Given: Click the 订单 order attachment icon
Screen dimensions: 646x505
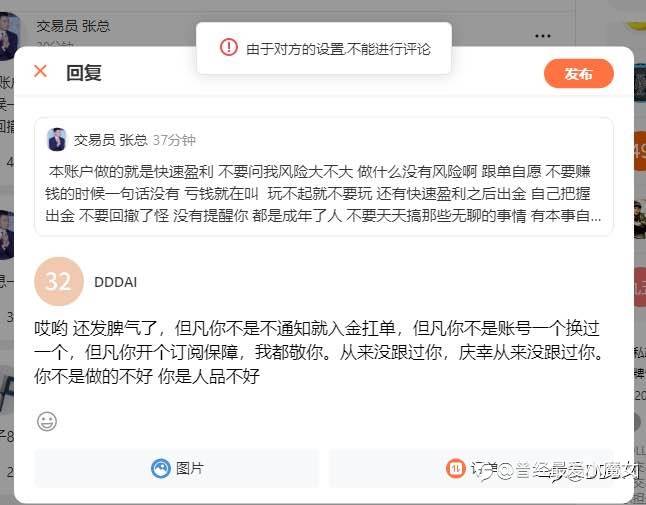Looking at the screenshot, I should point(456,468).
